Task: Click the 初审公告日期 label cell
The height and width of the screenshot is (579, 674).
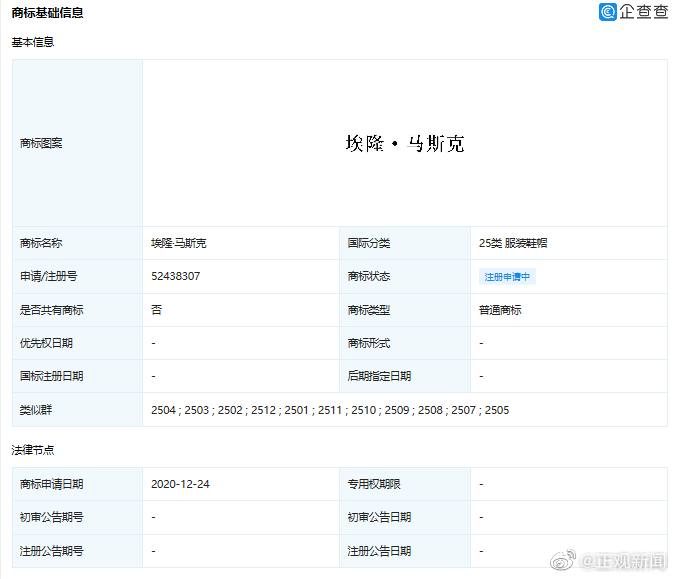Action: click(405, 518)
